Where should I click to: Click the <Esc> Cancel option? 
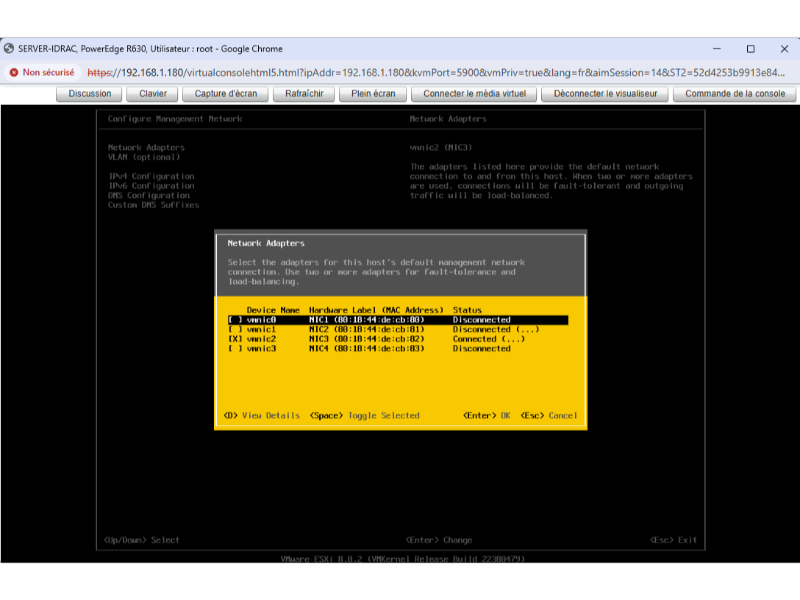549,415
